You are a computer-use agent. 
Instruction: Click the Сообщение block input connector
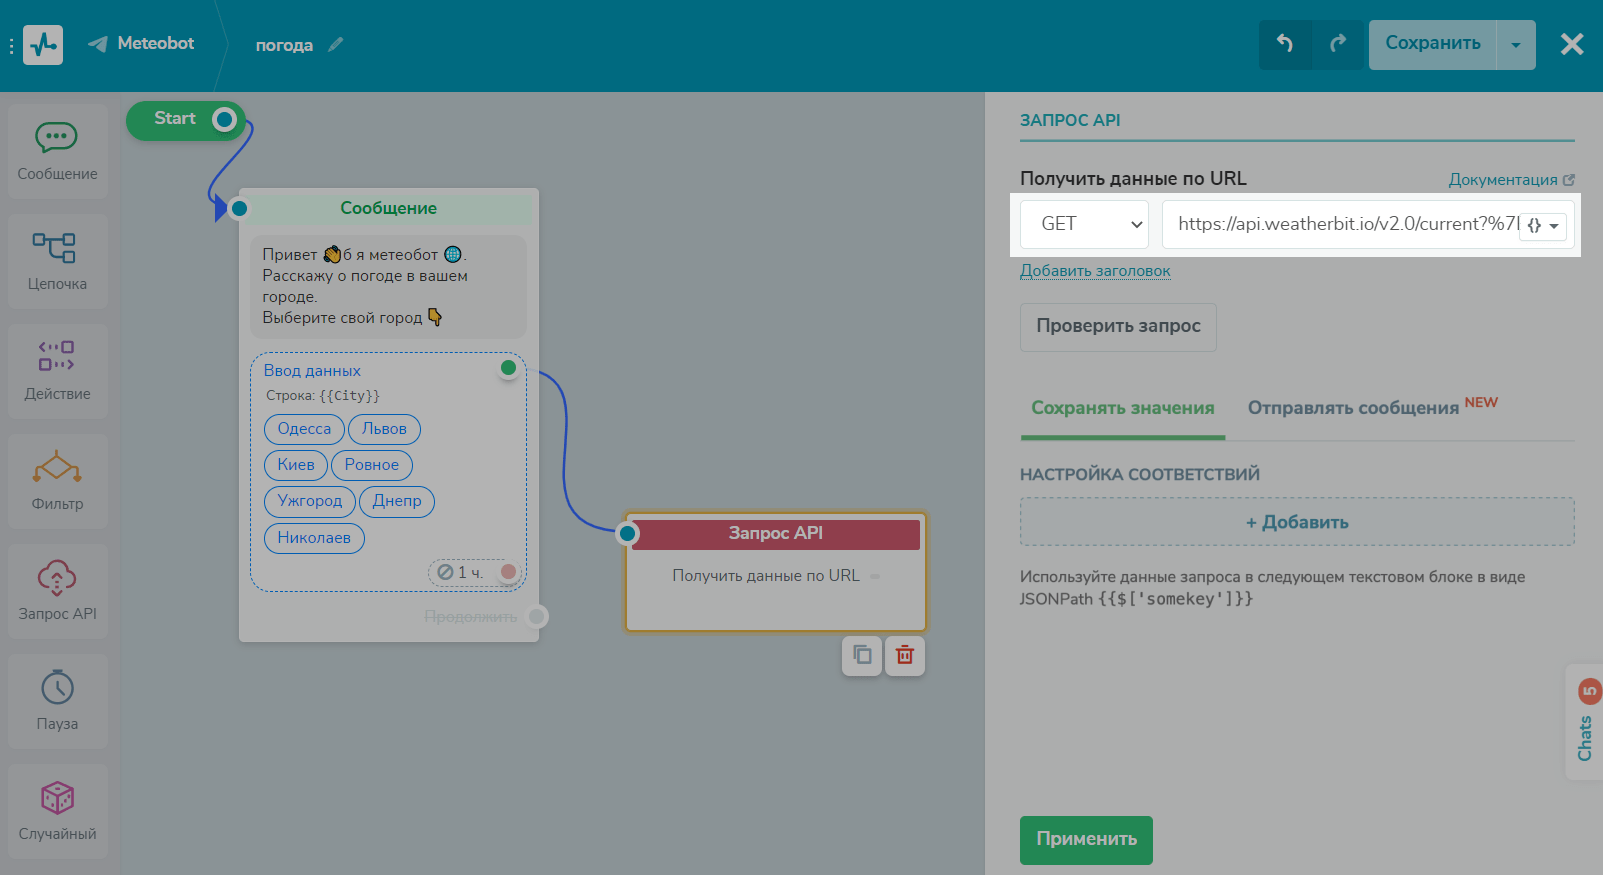point(238,208)
